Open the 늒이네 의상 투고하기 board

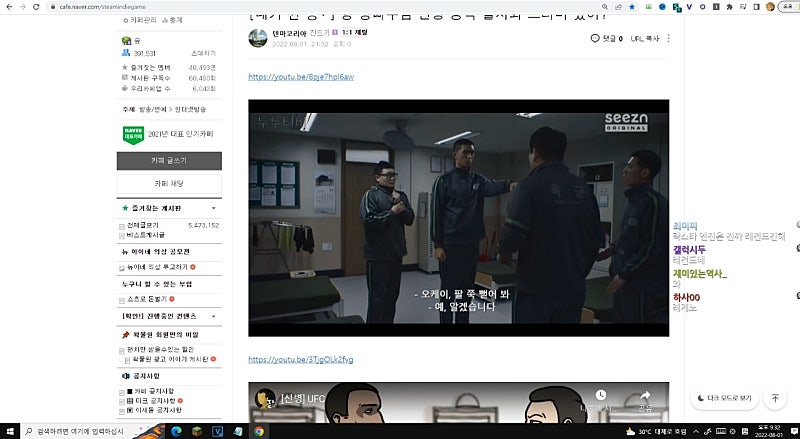coord(157,267)
